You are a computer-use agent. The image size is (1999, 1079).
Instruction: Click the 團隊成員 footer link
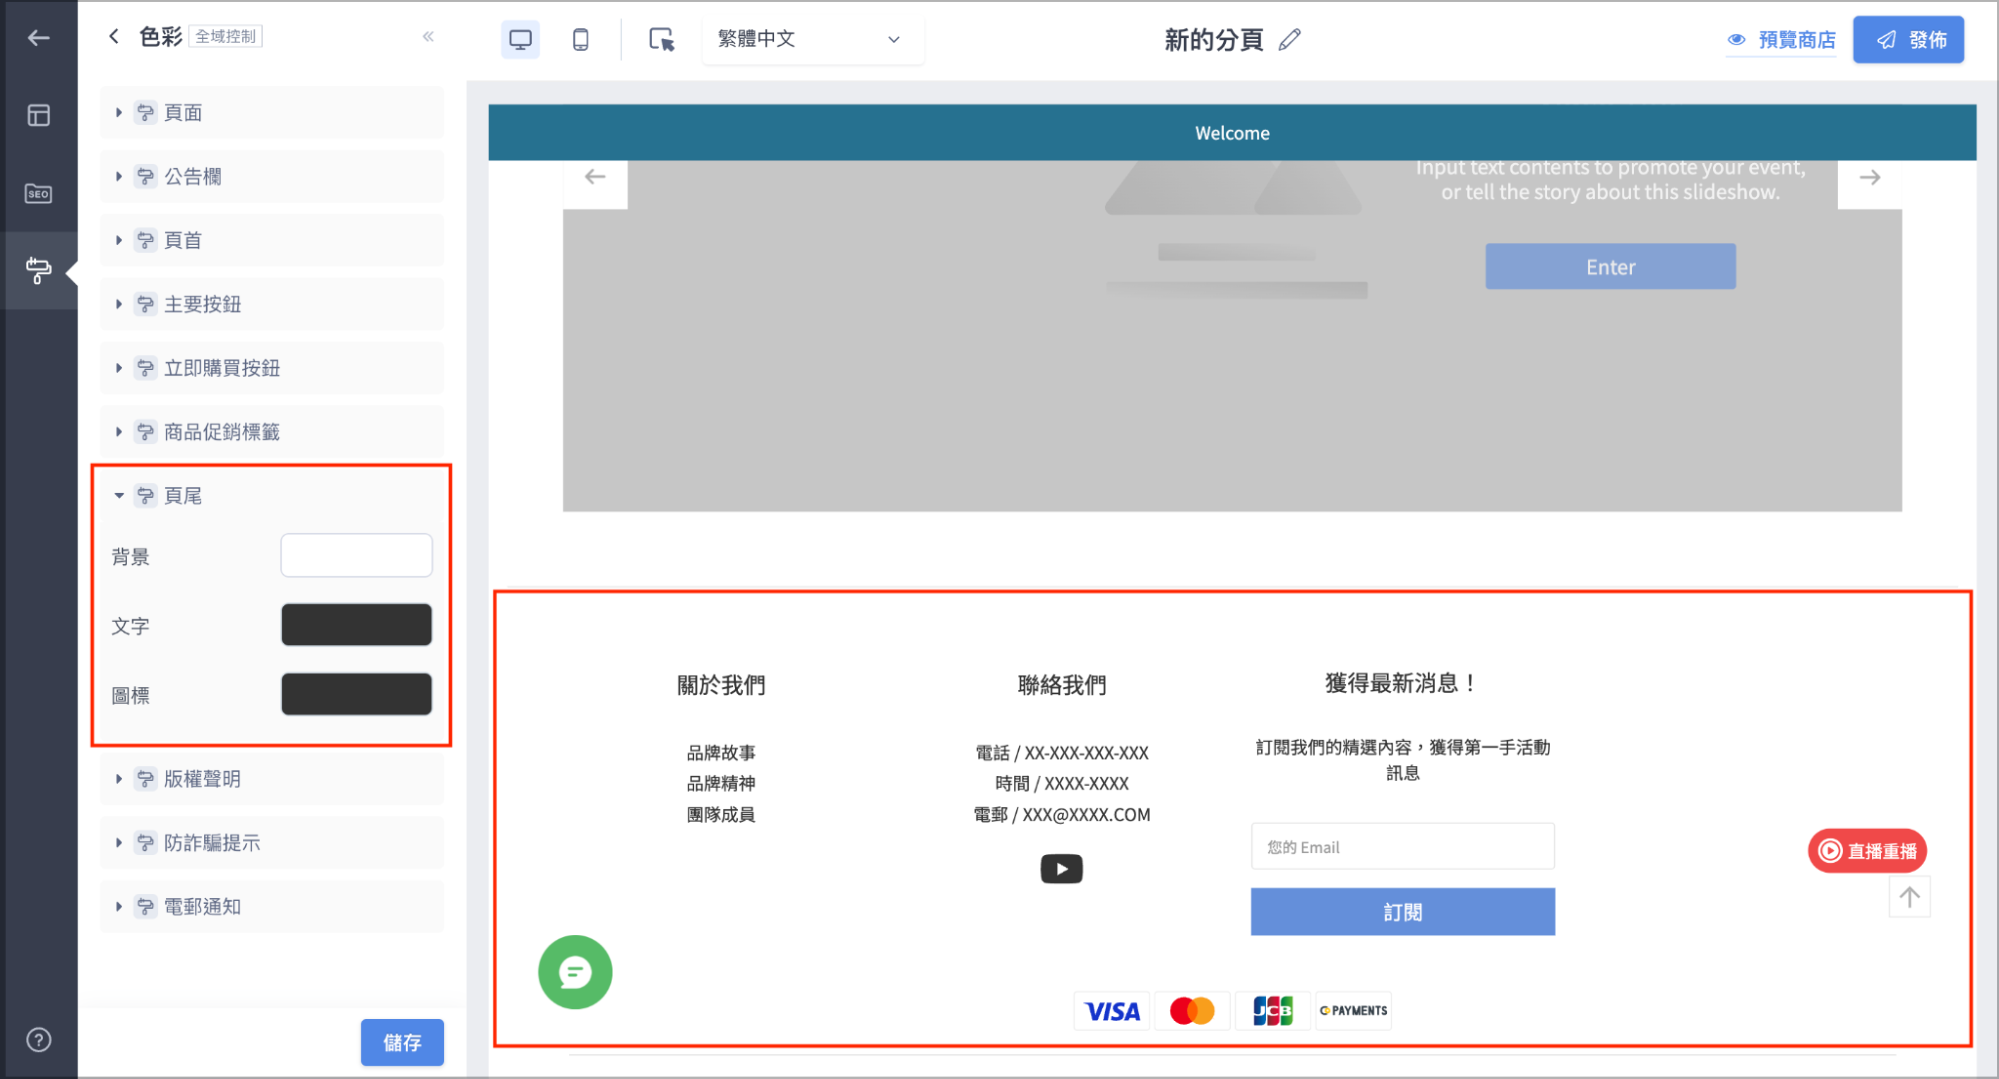tap(721, 815)
